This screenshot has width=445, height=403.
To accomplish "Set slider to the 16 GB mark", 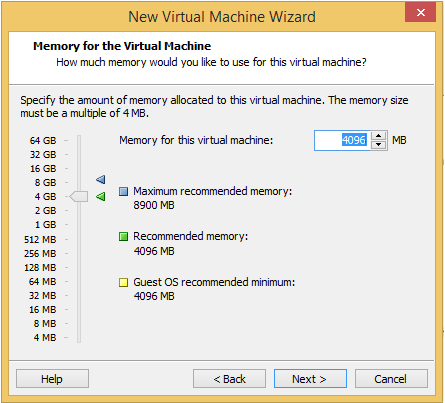I will pyautogui.click(x=79, y=169).
